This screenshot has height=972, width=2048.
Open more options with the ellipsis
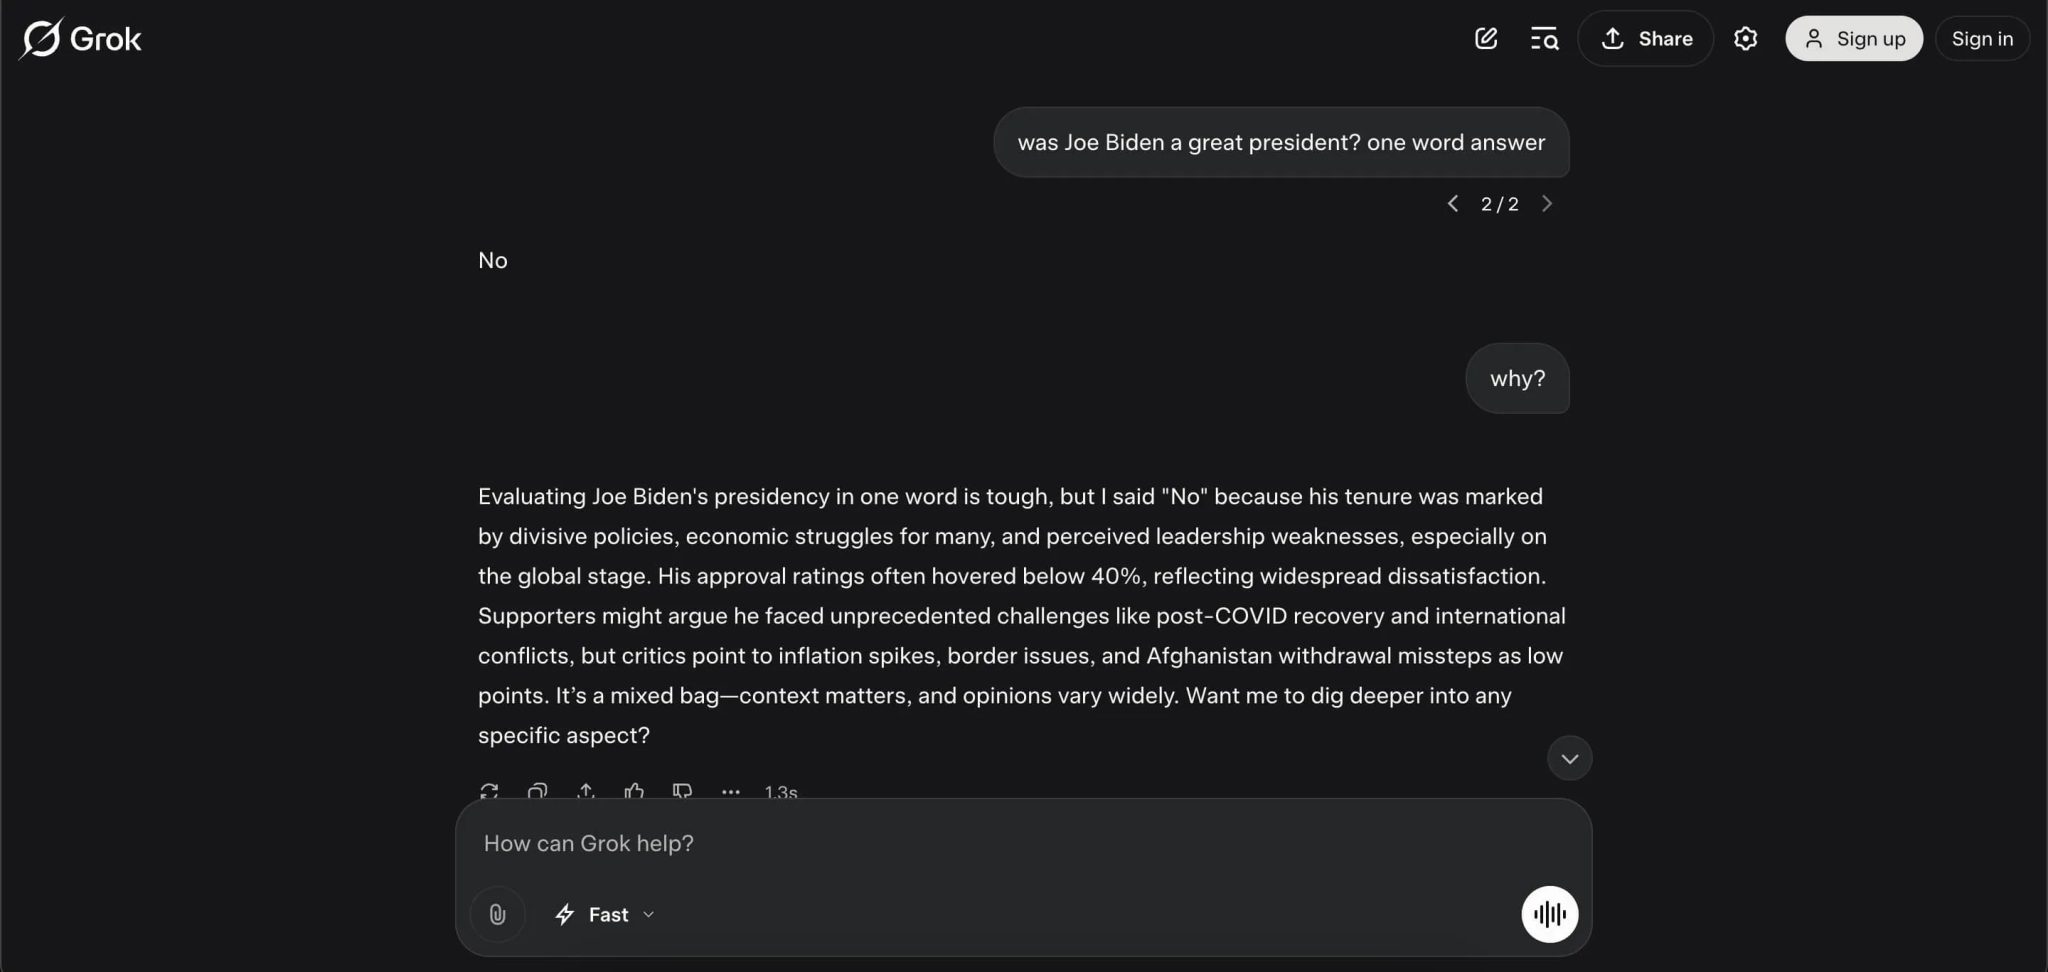(730, 792)
